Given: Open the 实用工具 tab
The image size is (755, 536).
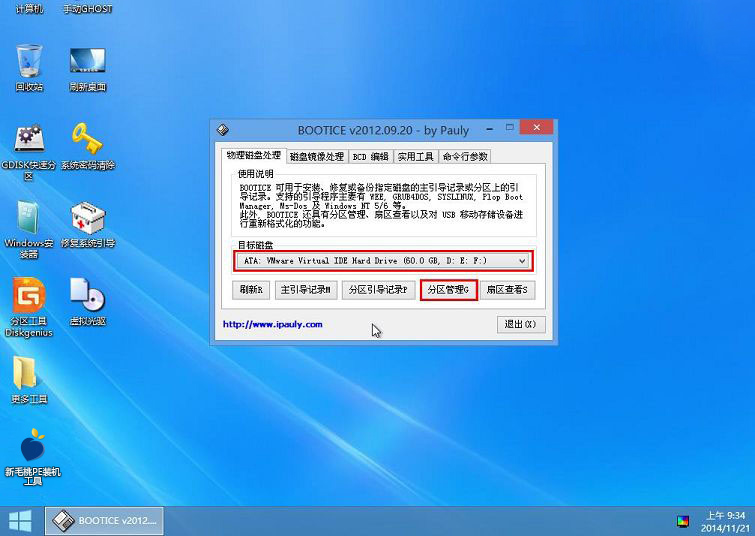Looking at the screenshot, I should [416, 157].
